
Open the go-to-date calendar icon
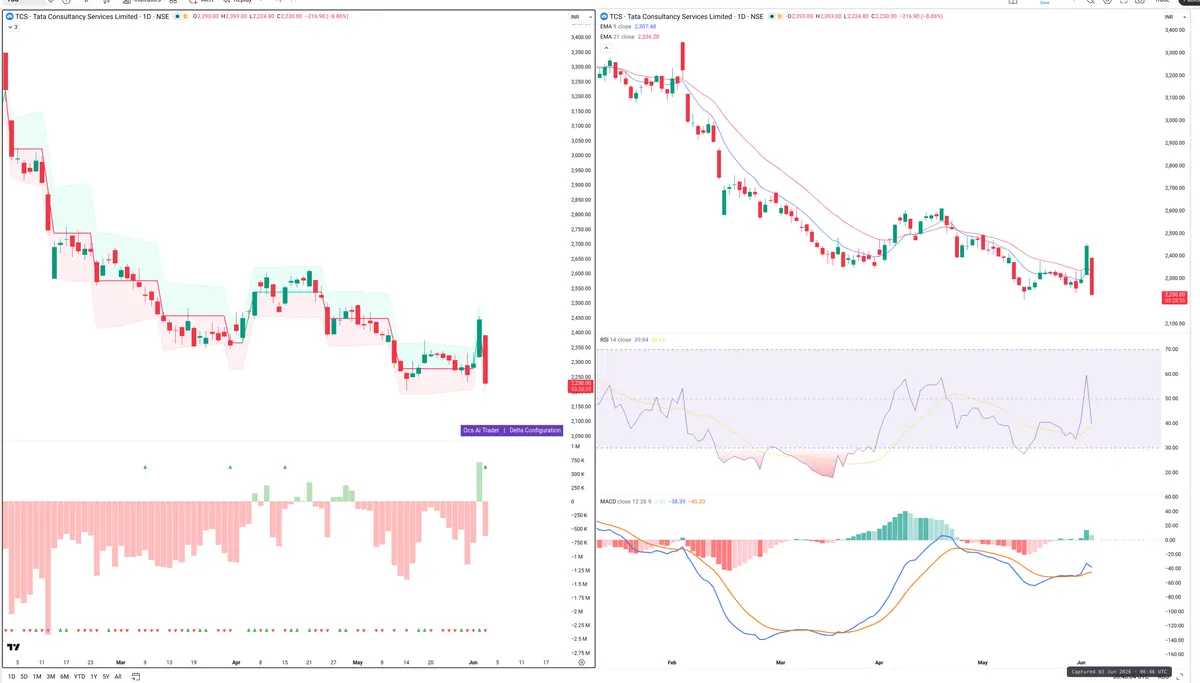coord(136,677)
